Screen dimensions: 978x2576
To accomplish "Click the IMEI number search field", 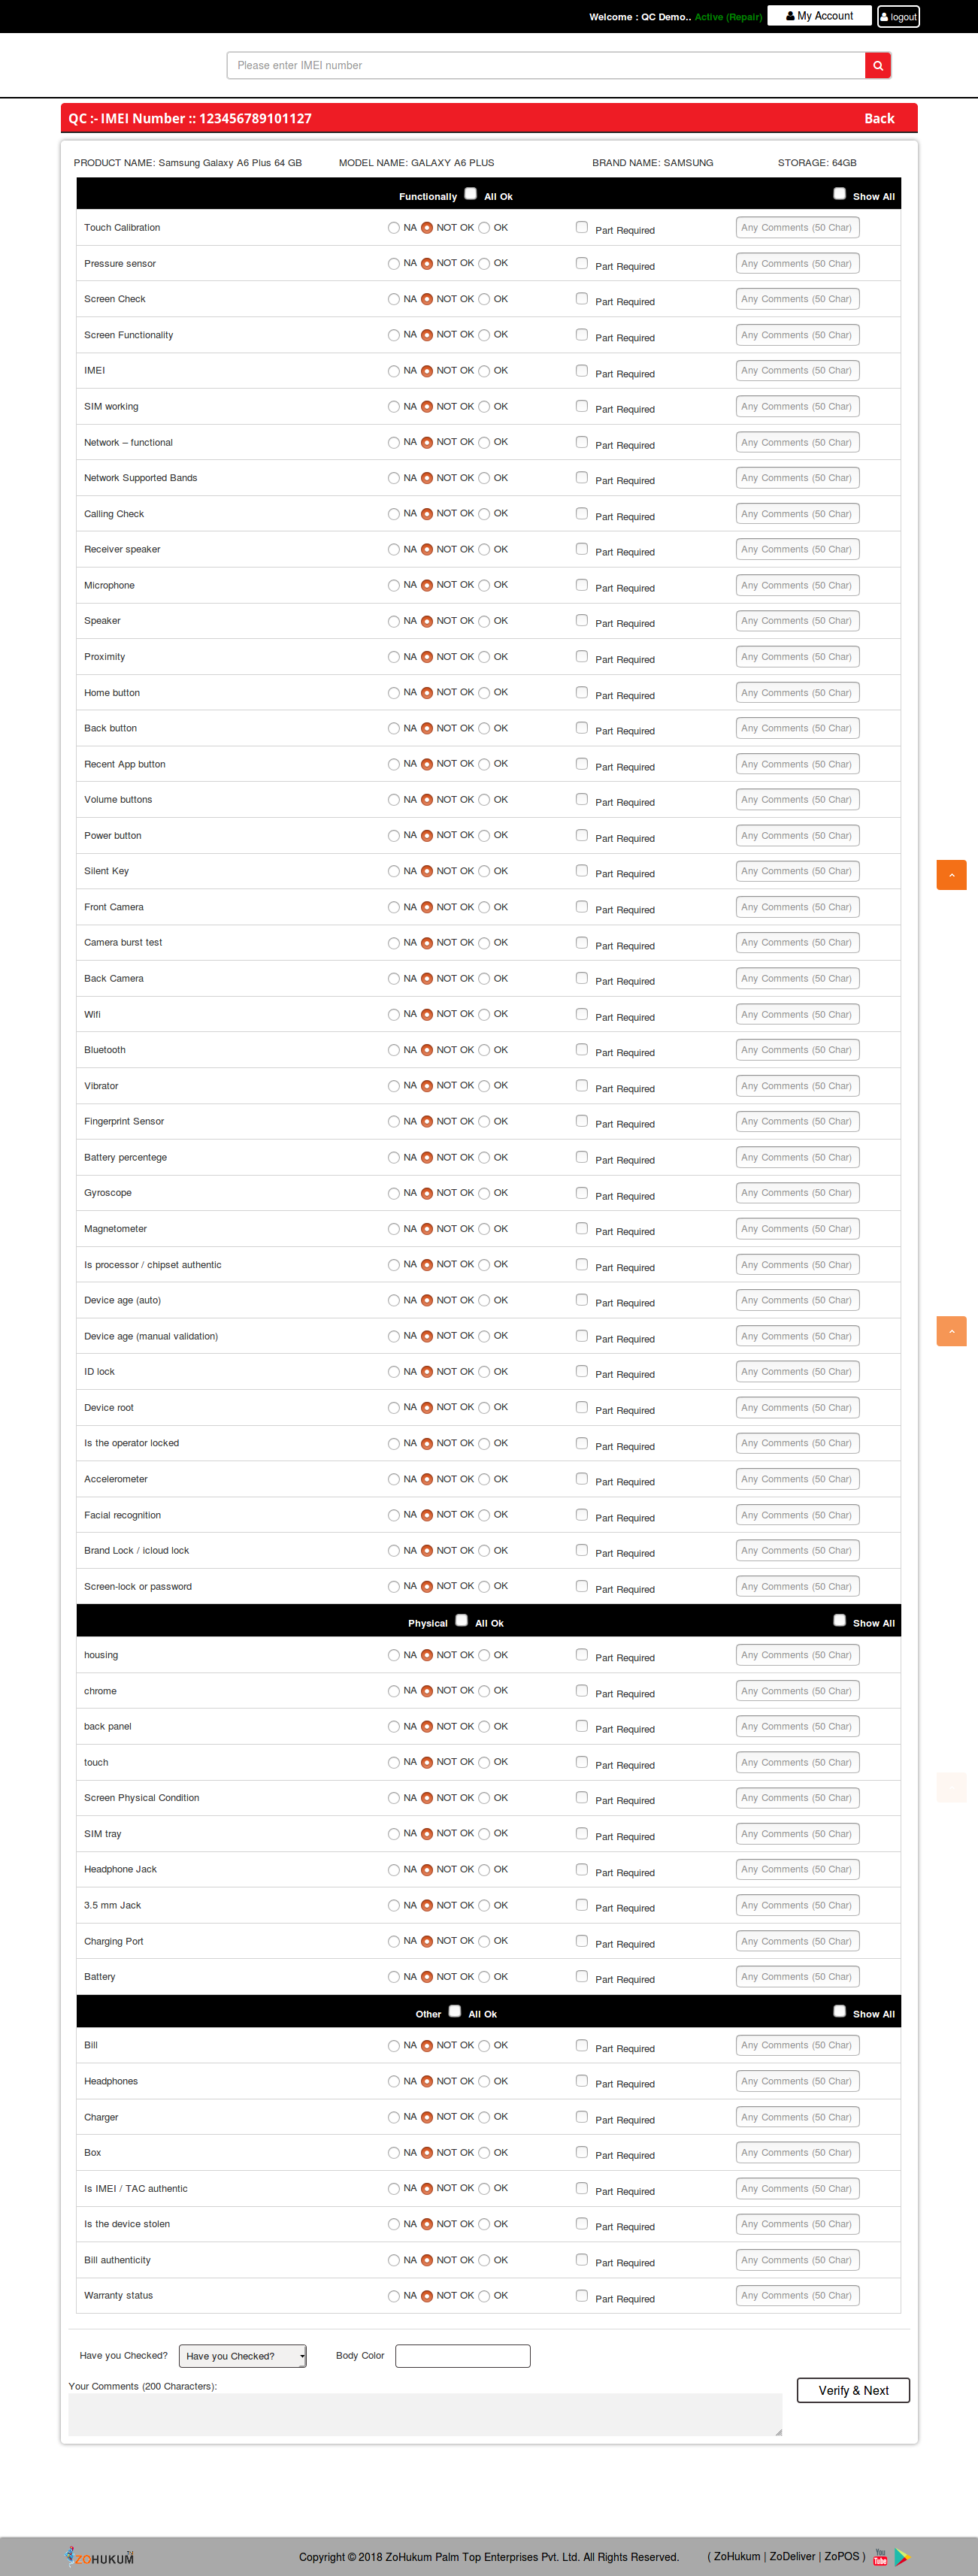I will 546,66.
